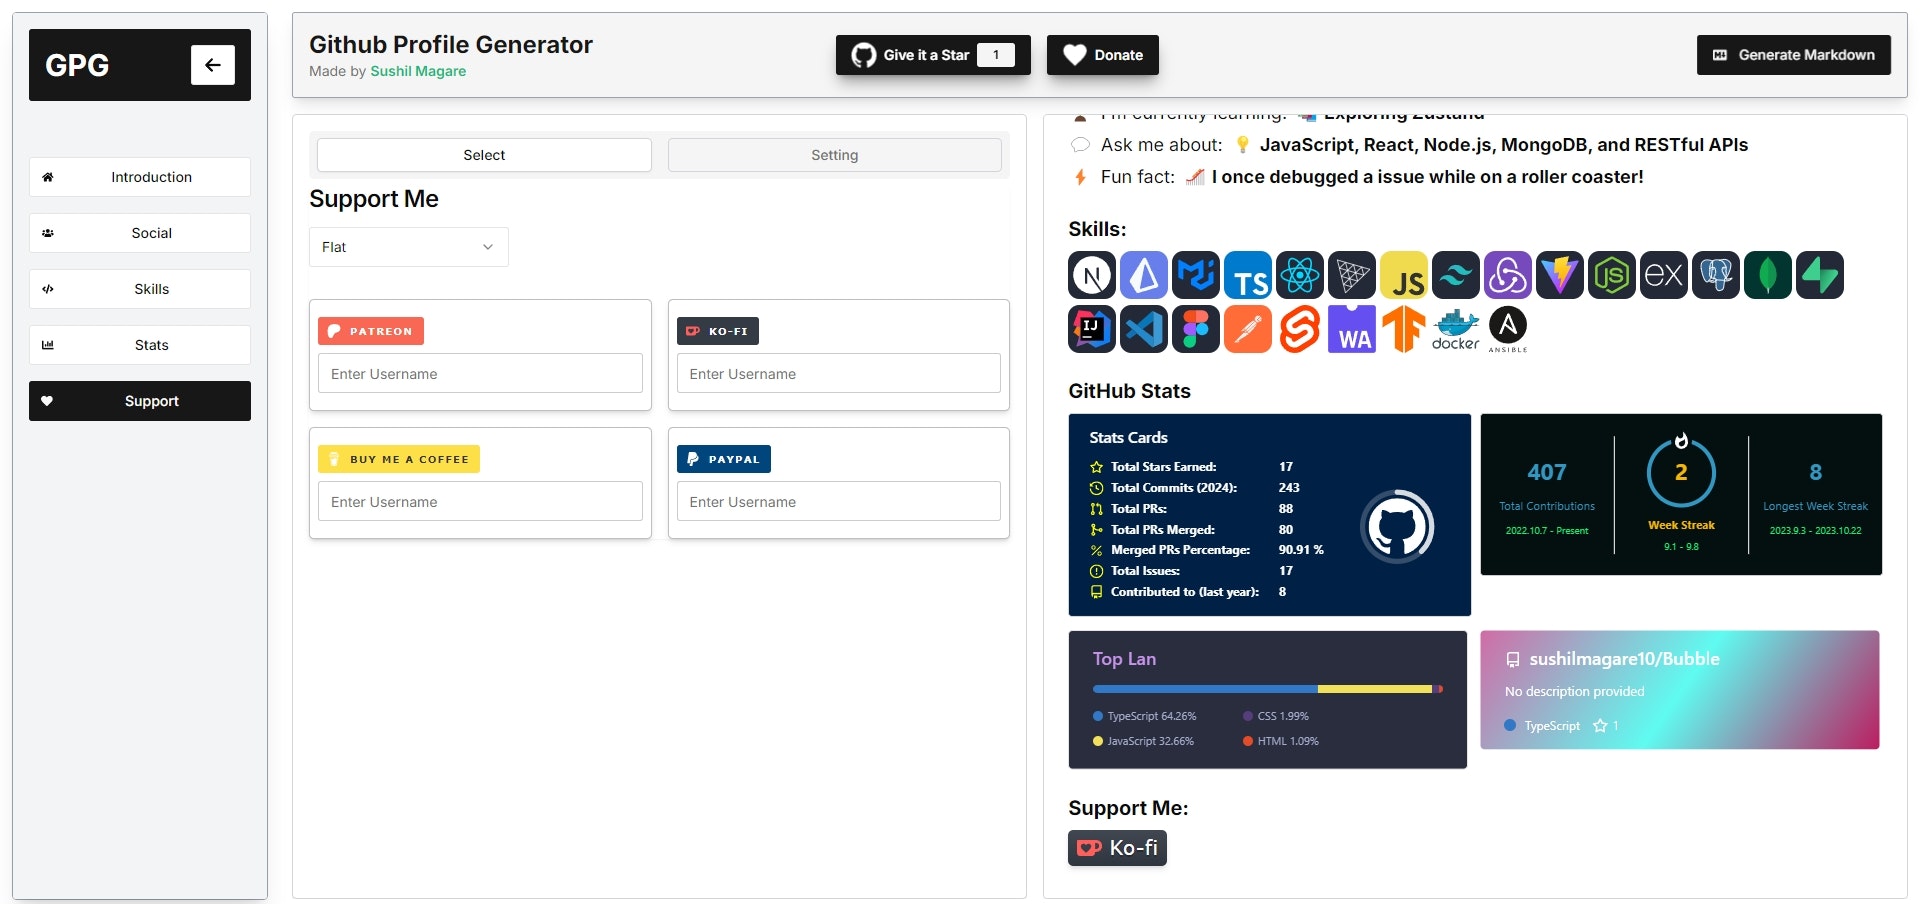This screenshot has height=904, width=1920.
Task: Click the Patreon badge label
Action: click(371, 331)
